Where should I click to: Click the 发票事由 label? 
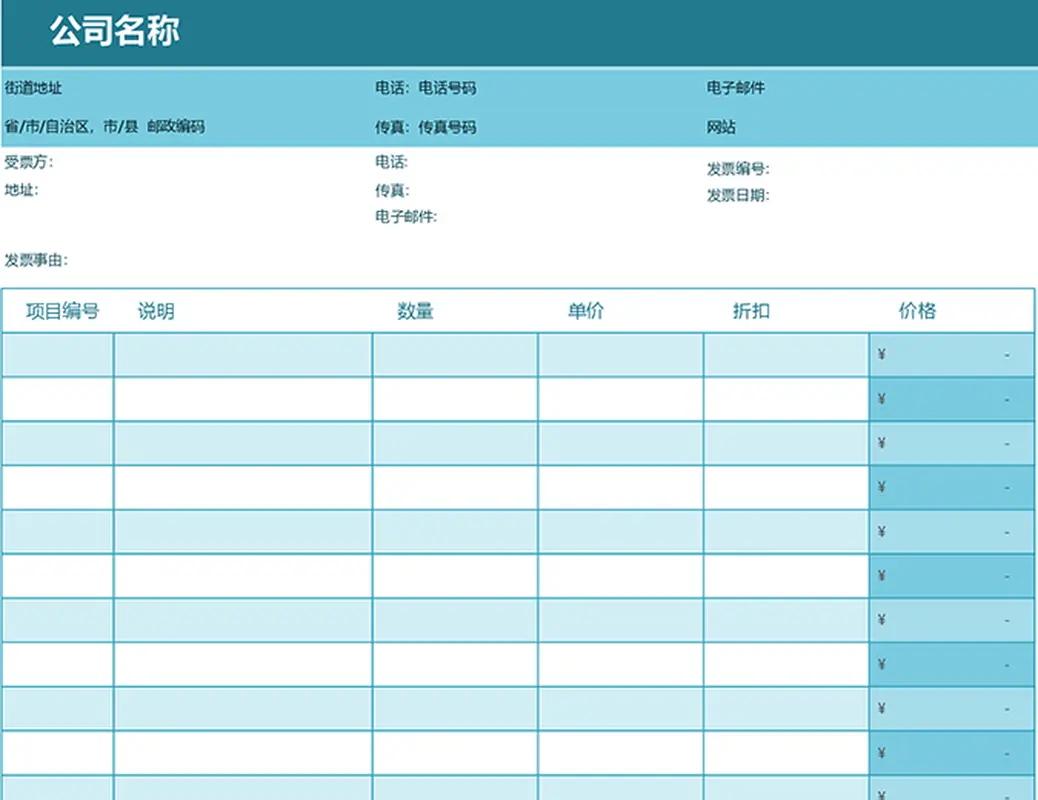tap(36, 260)
